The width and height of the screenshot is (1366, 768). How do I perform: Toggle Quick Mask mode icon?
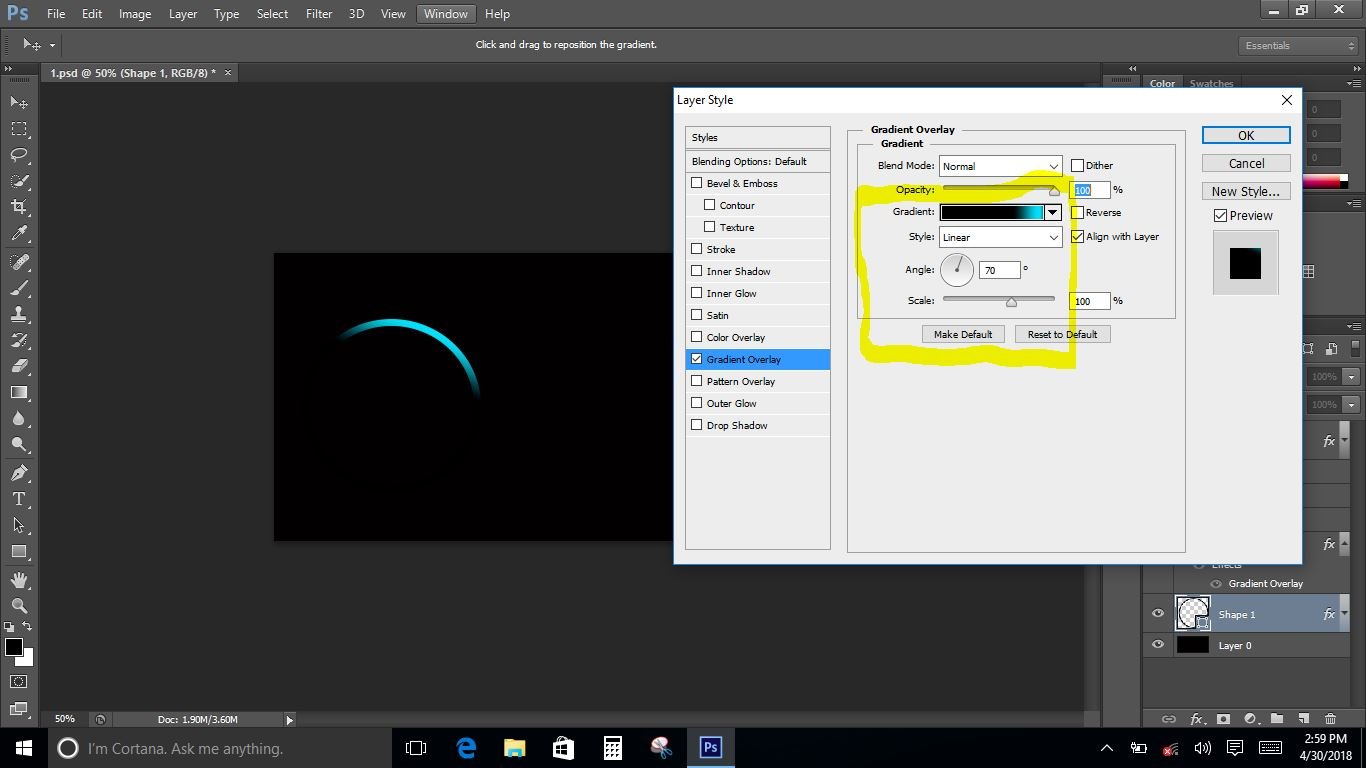pyautogui.click(x=19, y=681)
